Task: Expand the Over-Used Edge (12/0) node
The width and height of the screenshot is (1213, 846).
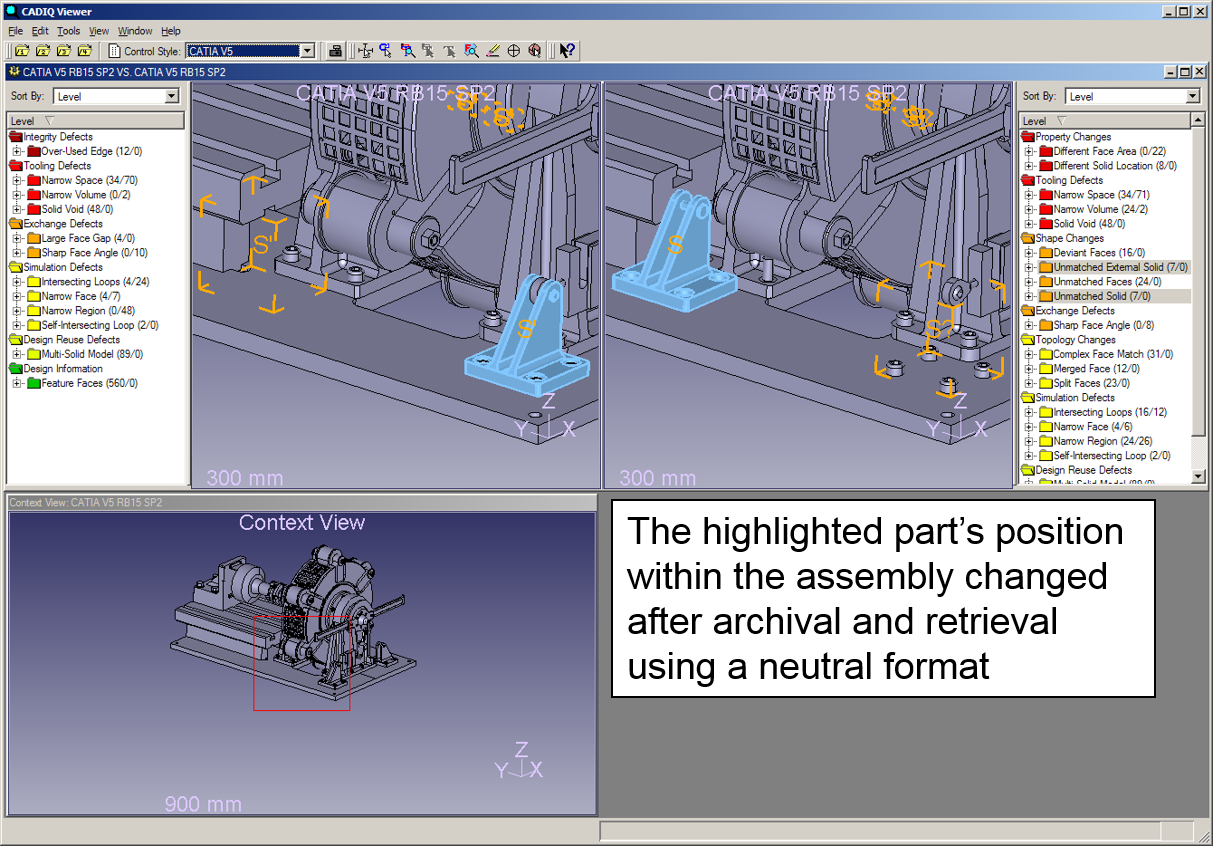Action: click(x=17, y=151)
